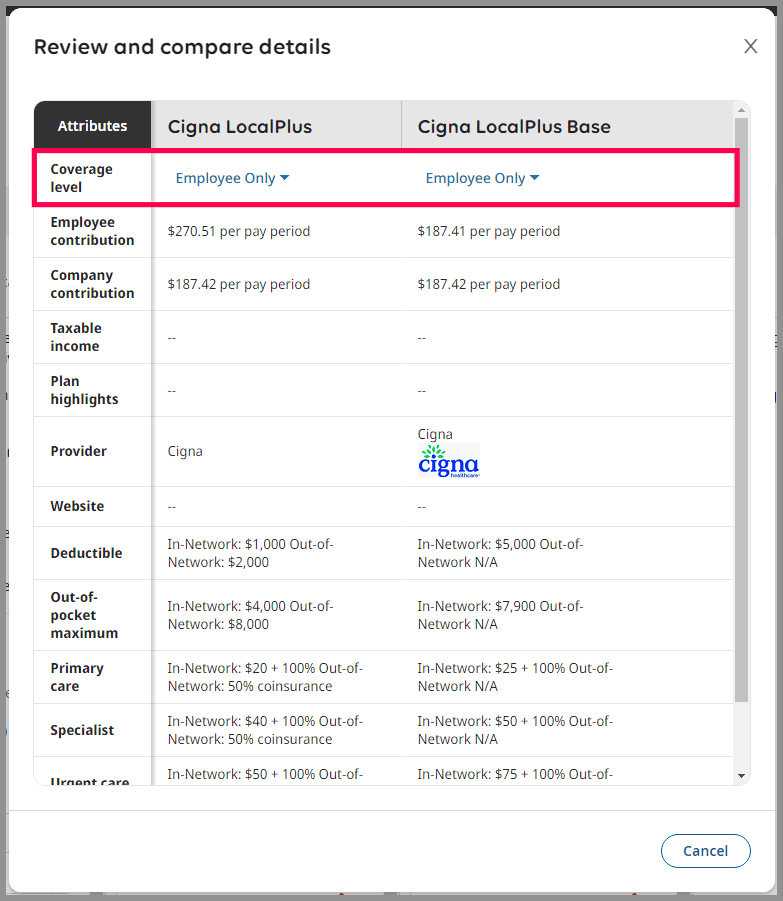Click the scrollbar up arrow
This screenshot has width=783, height=901.
(741, 109)
